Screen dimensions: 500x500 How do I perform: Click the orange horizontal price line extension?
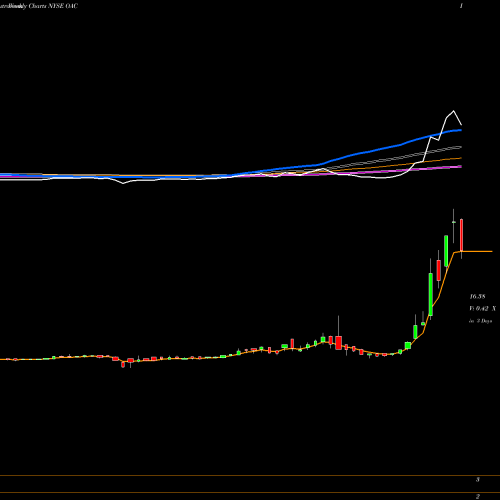477,251
